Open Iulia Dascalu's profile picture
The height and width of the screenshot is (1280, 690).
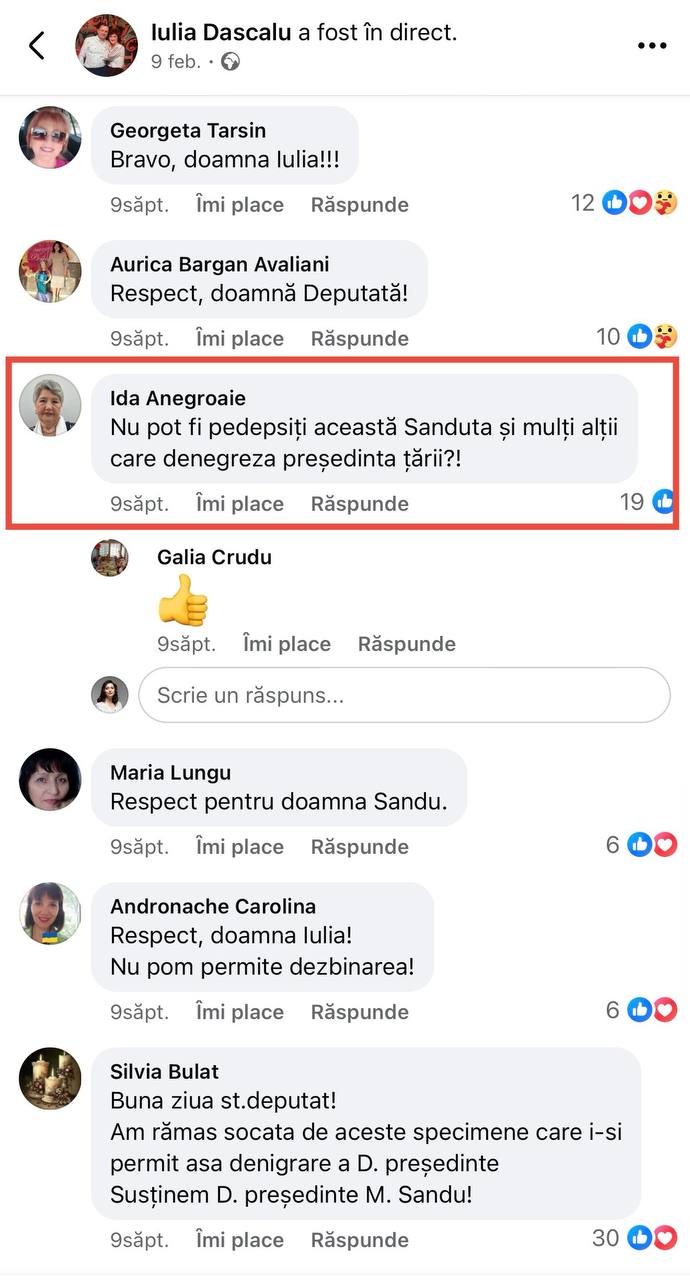[107, 46]
